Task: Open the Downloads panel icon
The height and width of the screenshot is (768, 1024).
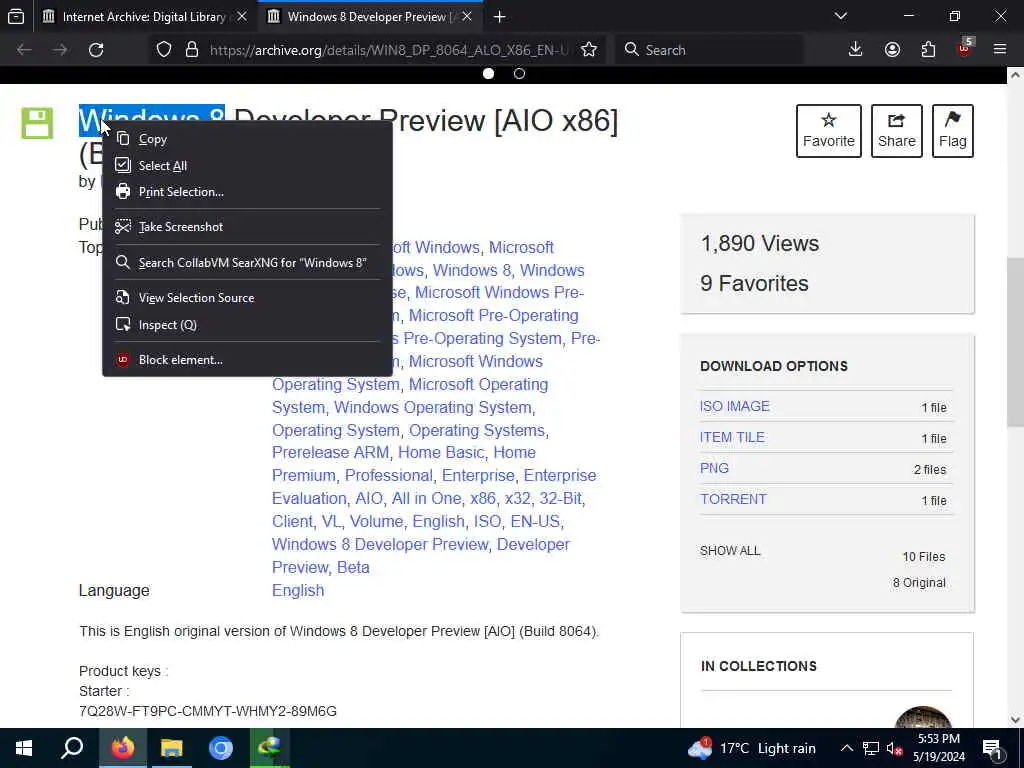Action: (x=856, y=50)
